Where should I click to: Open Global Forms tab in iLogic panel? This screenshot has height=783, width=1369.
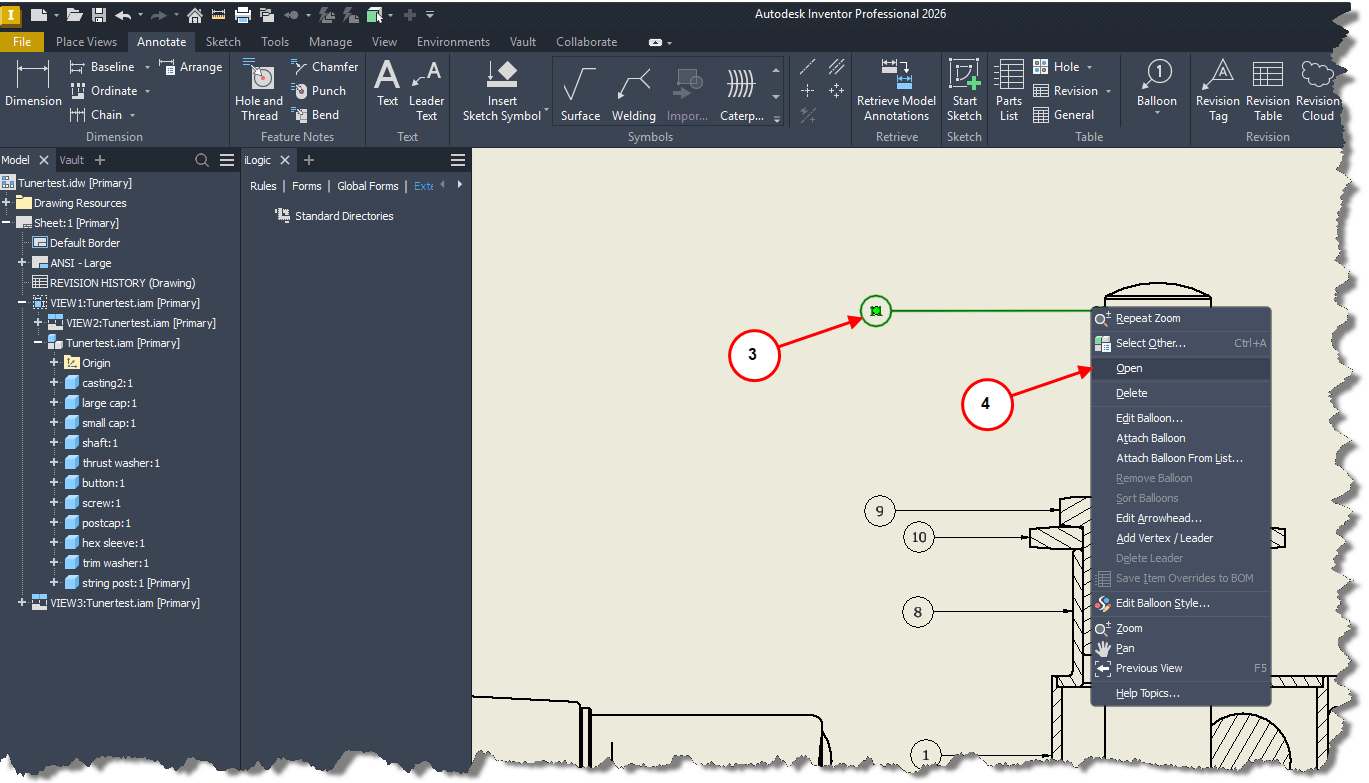click(368, 186)
